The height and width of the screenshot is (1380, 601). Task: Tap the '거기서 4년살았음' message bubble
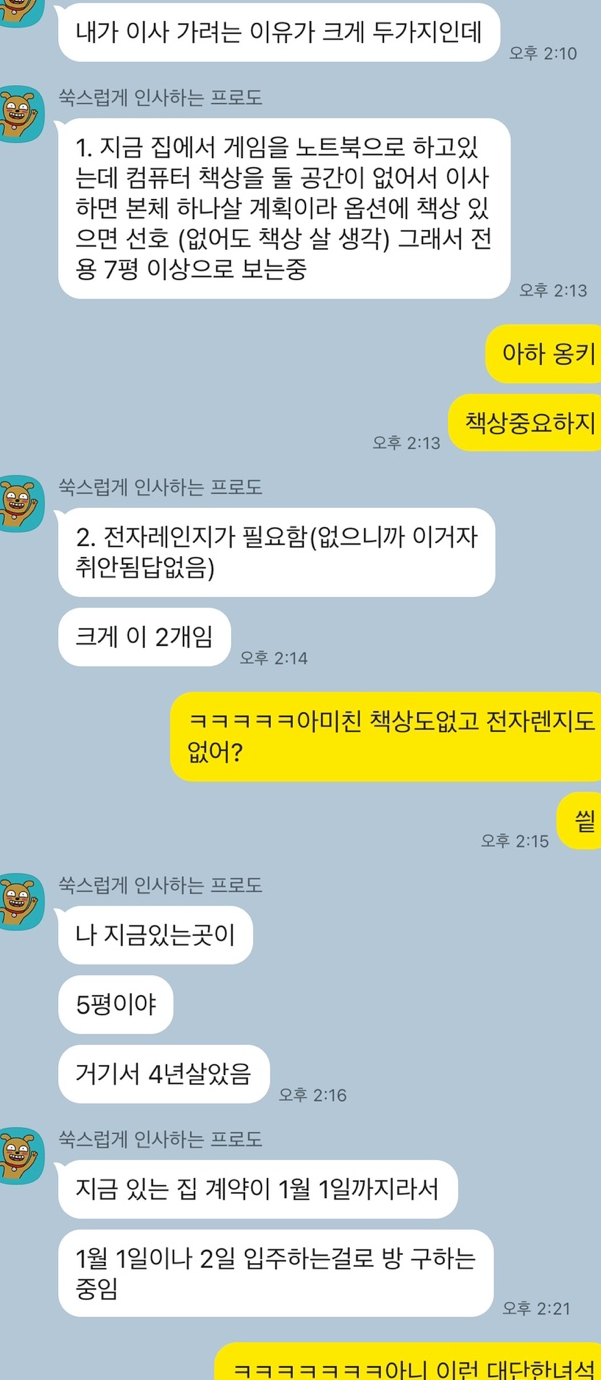click(x=164, y=1074)
